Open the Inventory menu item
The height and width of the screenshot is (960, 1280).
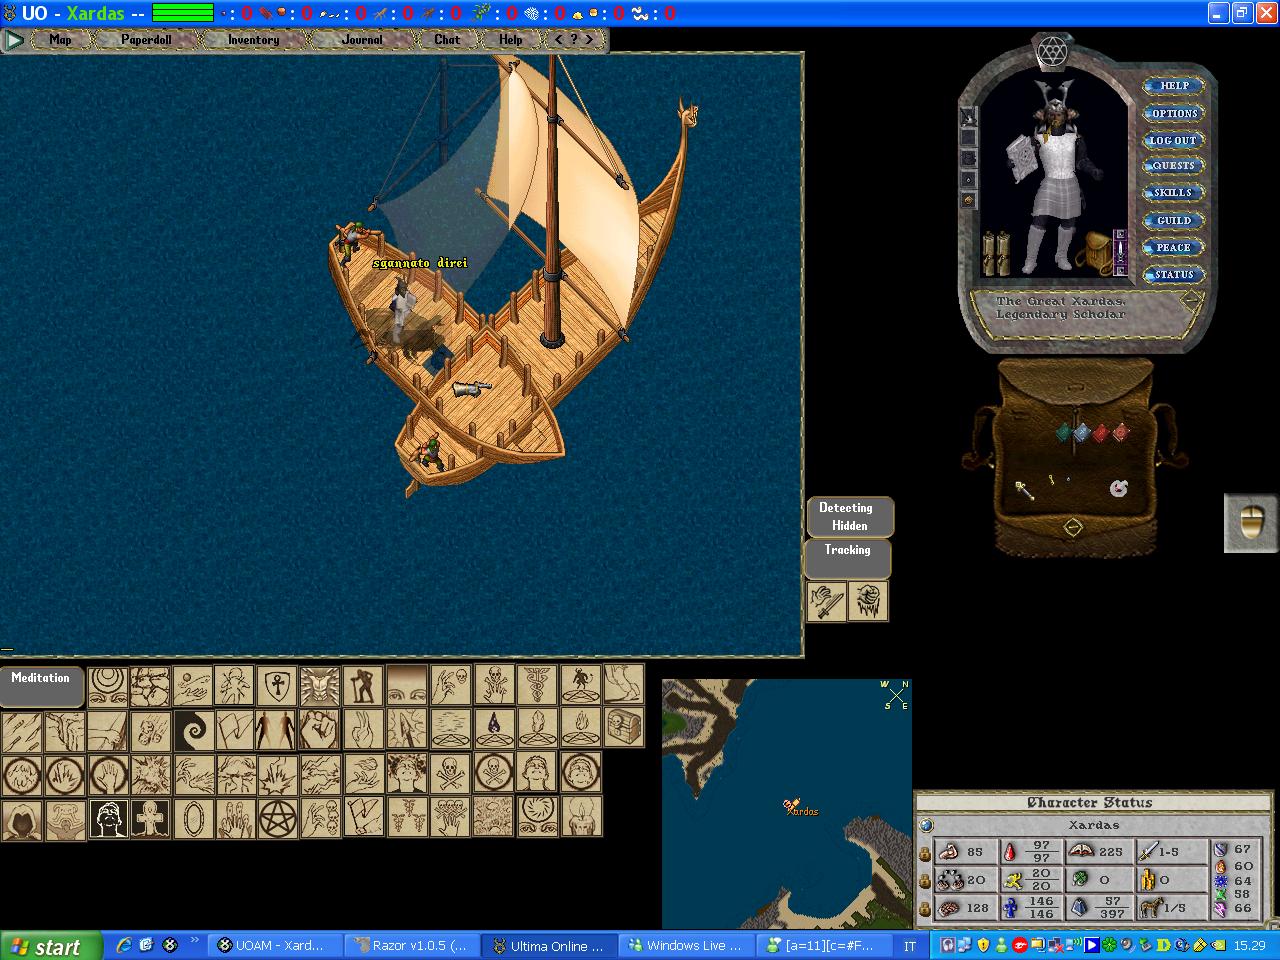[x=253, y=40]
